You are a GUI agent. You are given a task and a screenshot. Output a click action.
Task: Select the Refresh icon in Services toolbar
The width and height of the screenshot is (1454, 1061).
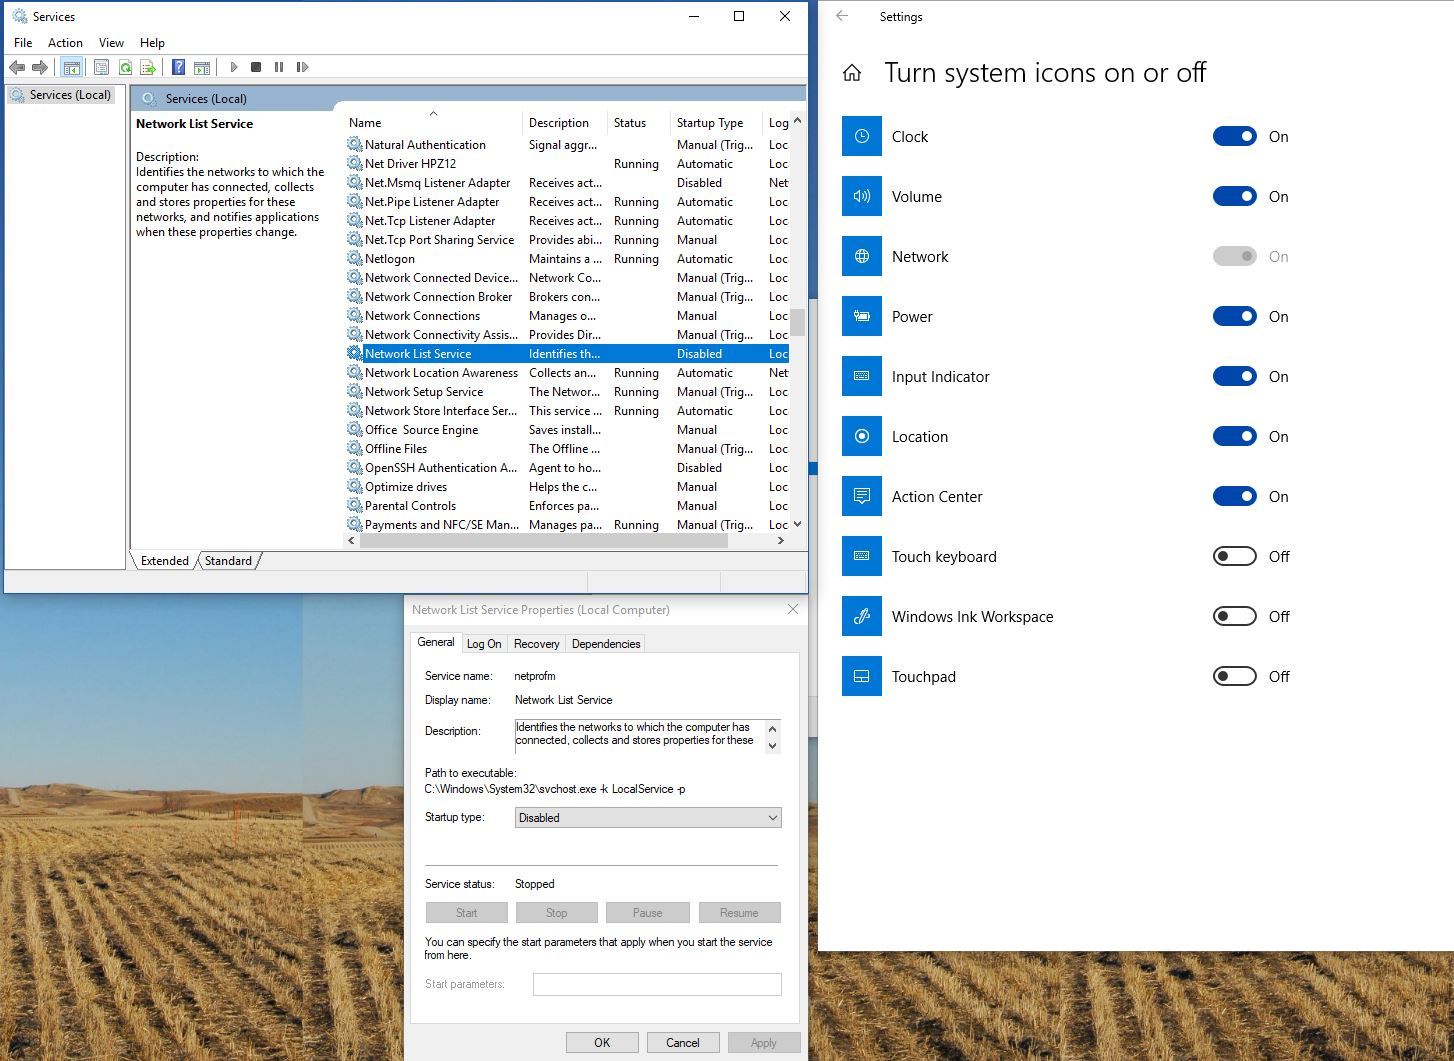(125, 67)
